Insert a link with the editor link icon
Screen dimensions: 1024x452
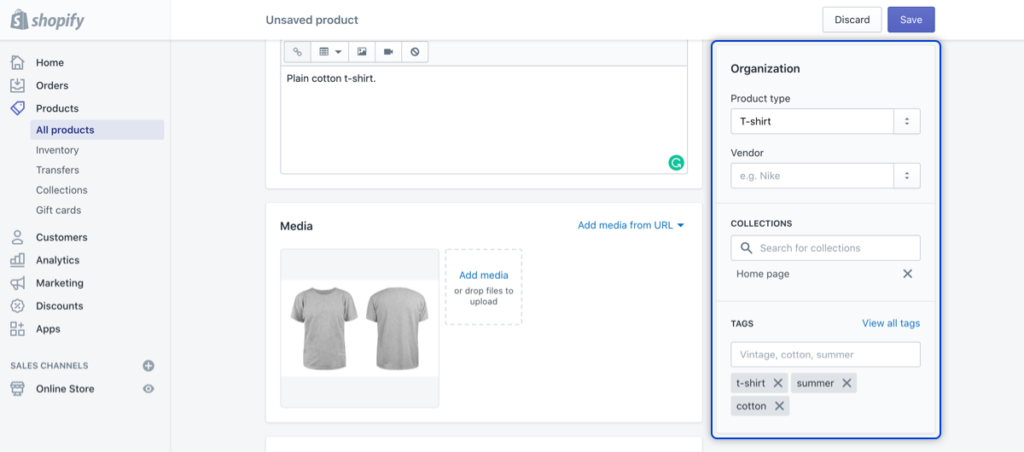[x=297, y=52]
